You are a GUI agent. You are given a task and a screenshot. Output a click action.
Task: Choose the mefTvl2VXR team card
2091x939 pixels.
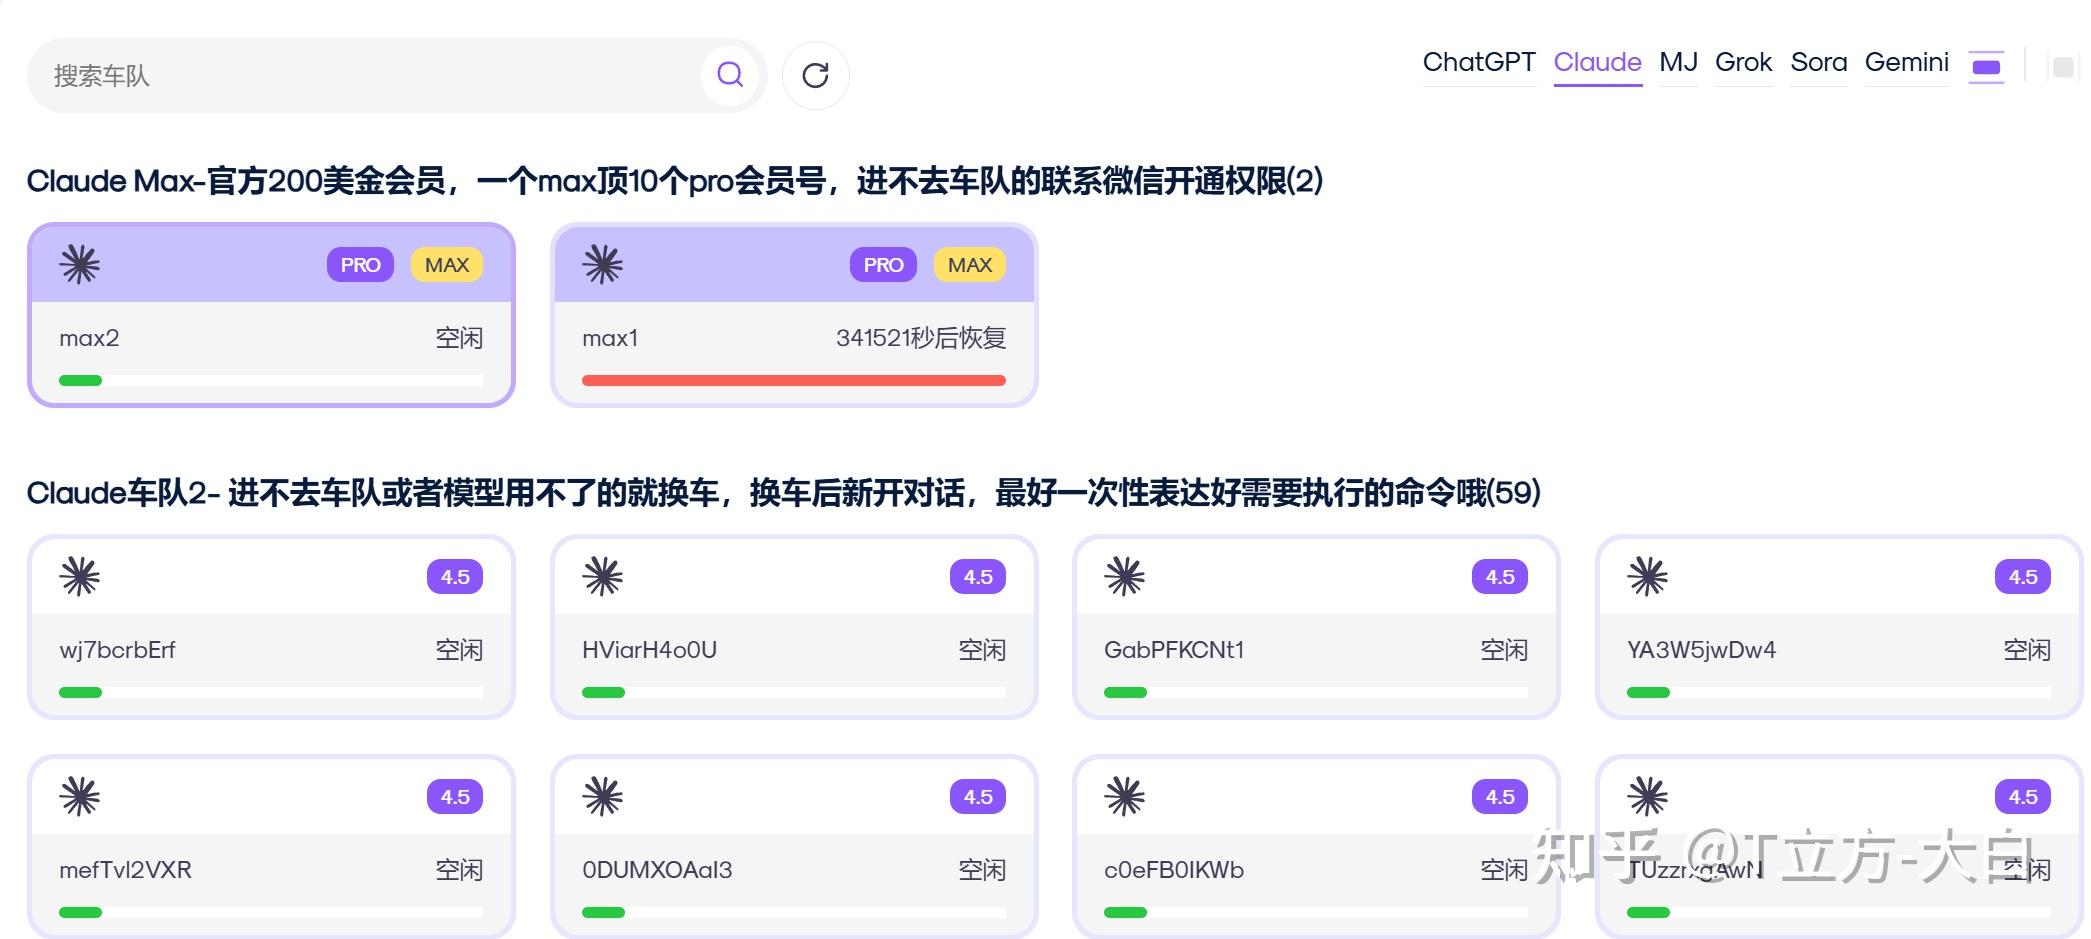[x=270, y=868]
